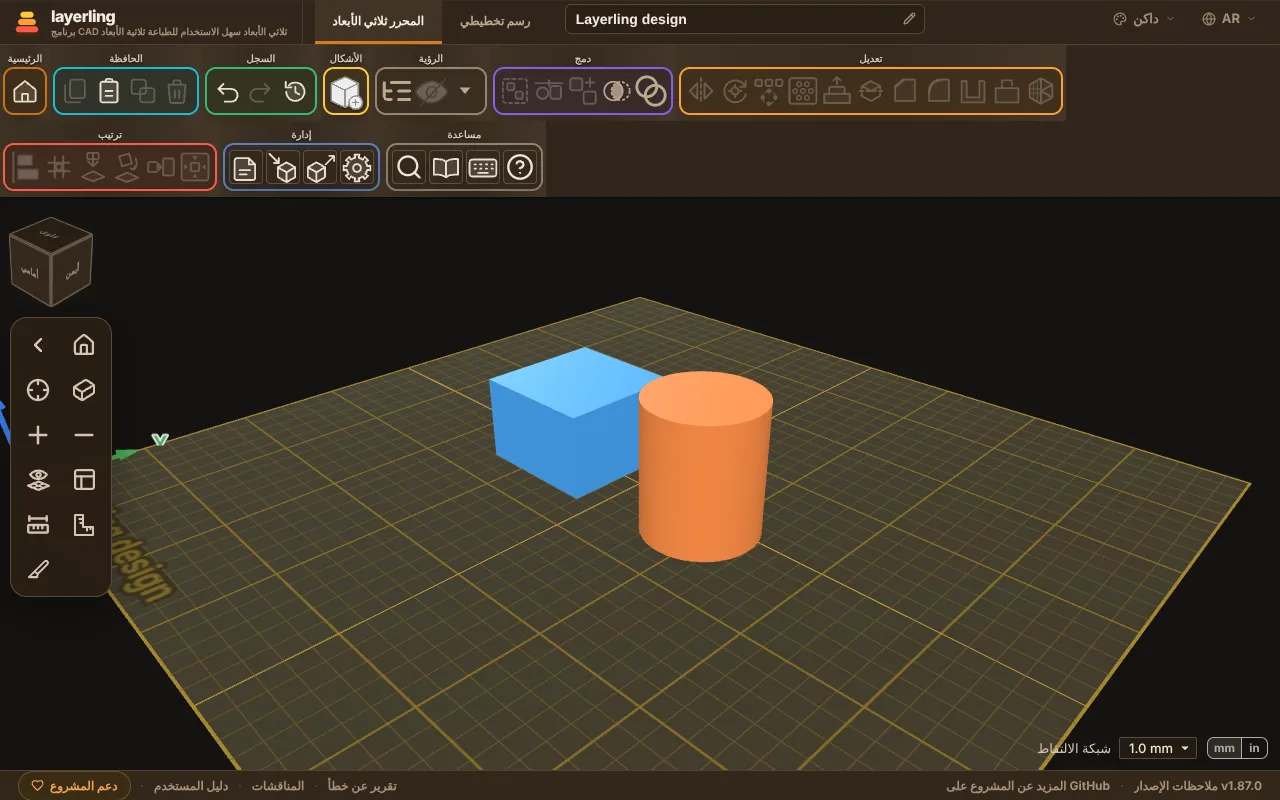Switch units to in
The image size is (1280, 800).
pos(1254,748)
